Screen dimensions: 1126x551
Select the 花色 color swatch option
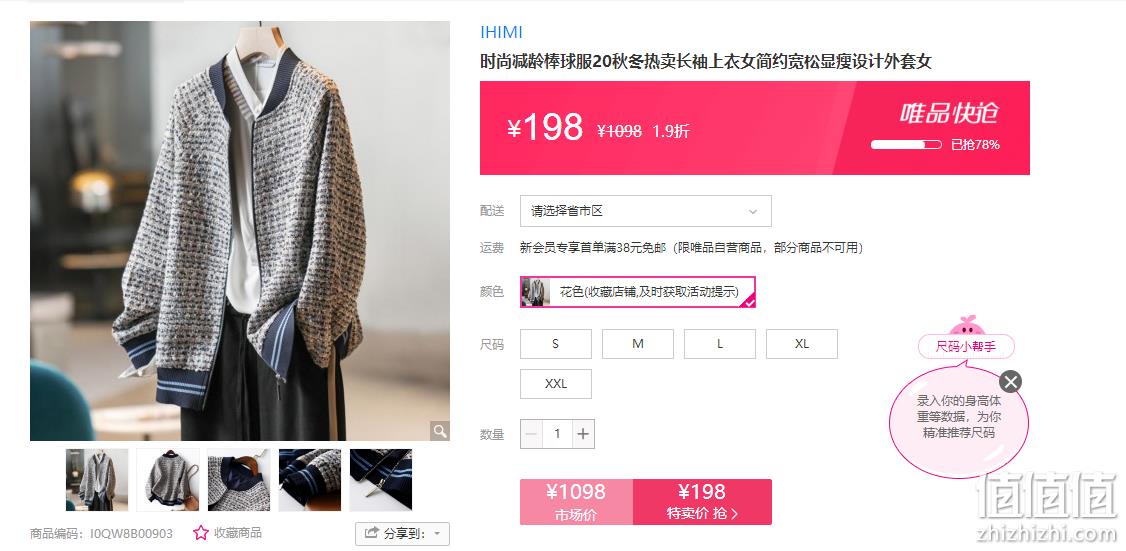point(638,292)
